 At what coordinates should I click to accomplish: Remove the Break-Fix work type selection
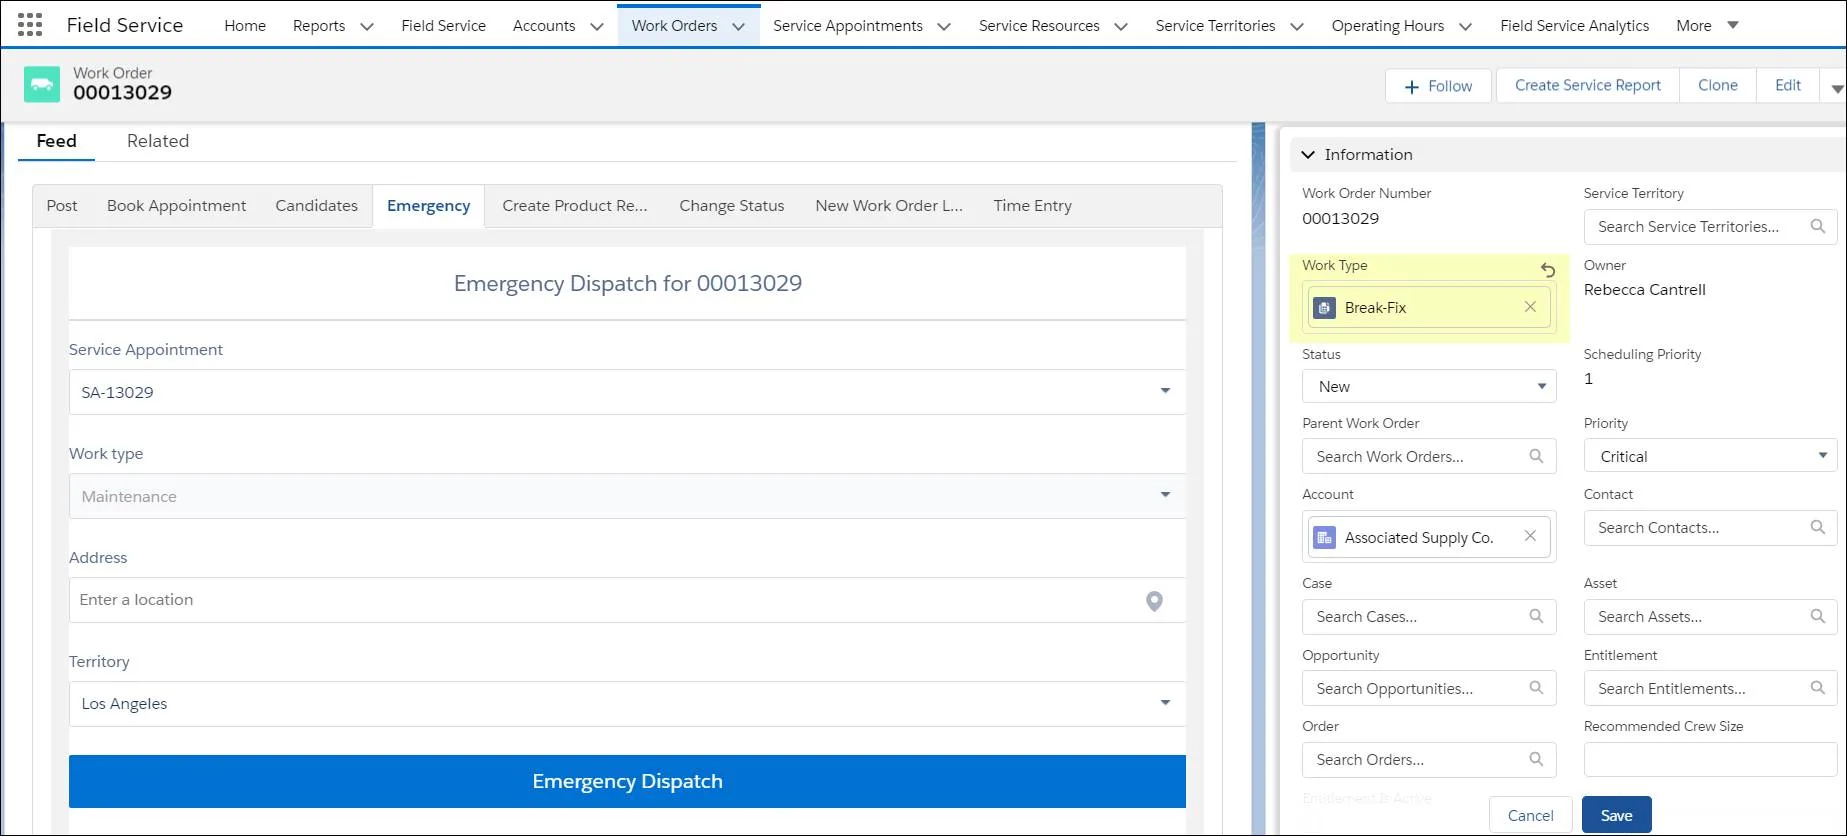tap(1530, 307)
